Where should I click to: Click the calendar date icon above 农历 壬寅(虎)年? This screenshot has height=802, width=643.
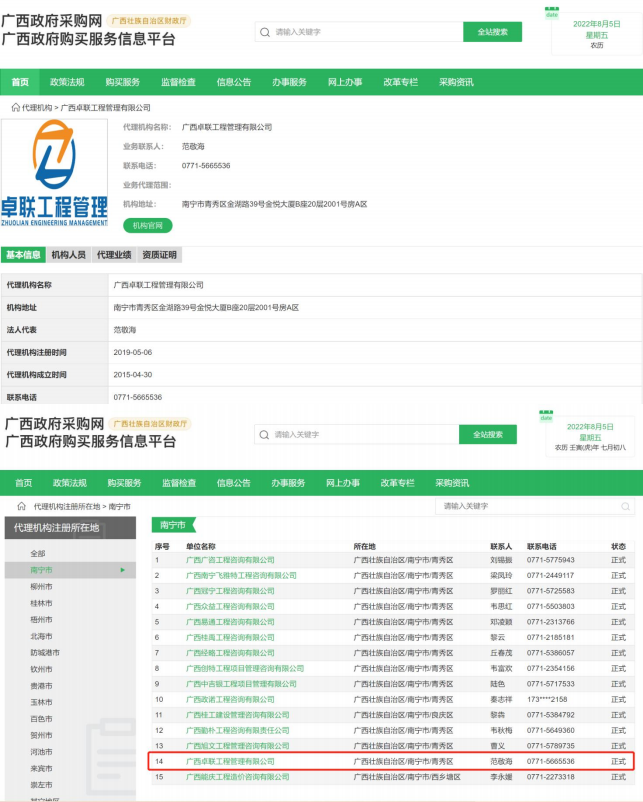[x=546, y=415]
